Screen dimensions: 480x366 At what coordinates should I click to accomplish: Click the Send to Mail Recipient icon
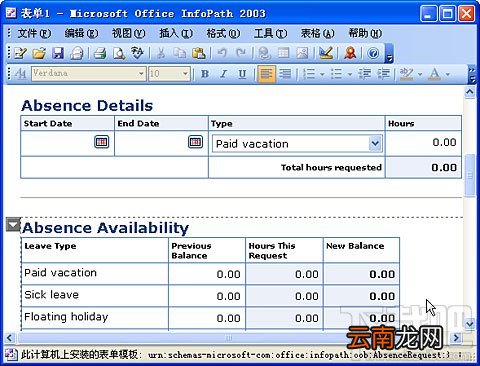77,53
